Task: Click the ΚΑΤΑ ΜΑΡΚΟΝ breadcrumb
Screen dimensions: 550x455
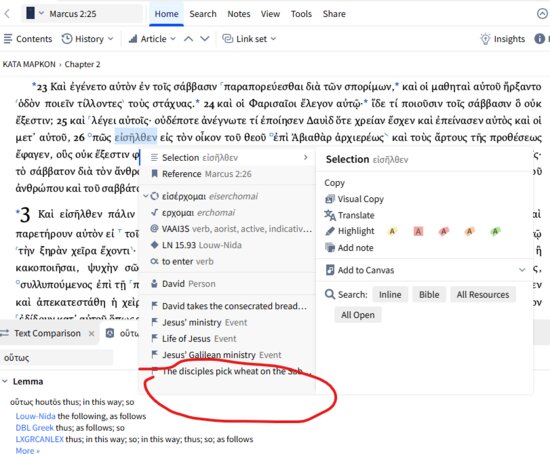Action: click(29, 64)
